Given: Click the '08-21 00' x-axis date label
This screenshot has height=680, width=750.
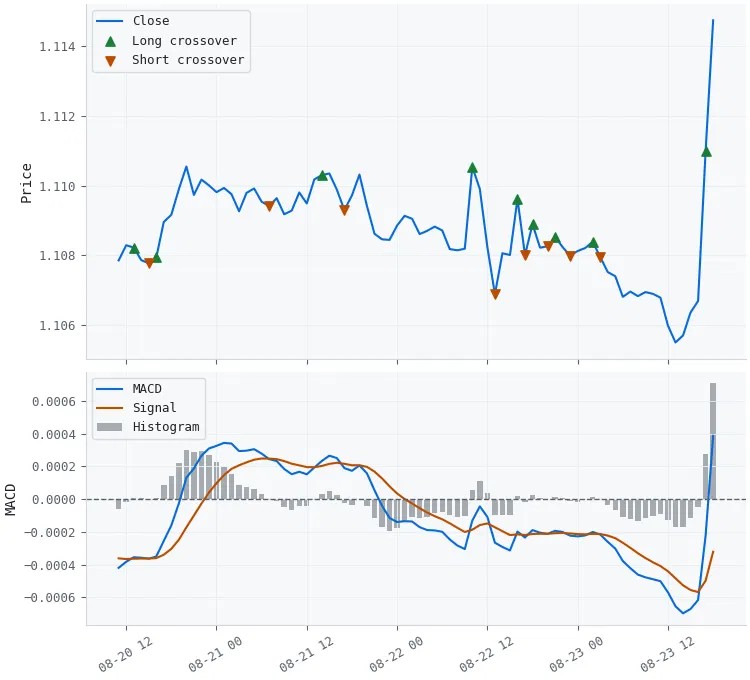Looking at the screenshot, I should click(x=215, y=654).
